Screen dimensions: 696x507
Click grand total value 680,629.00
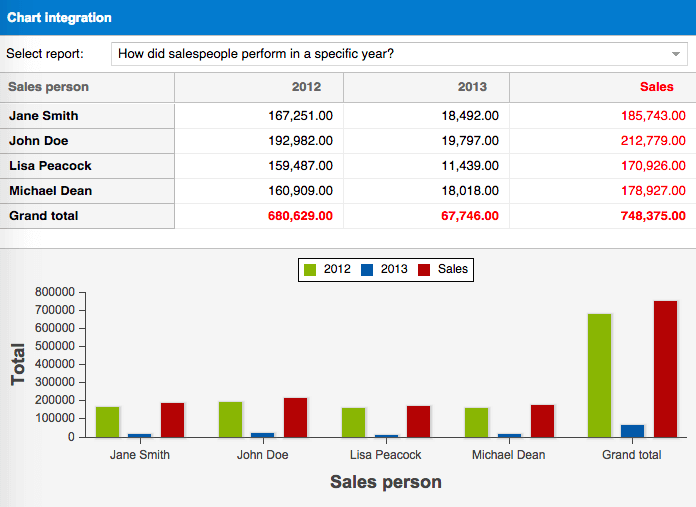301,216
